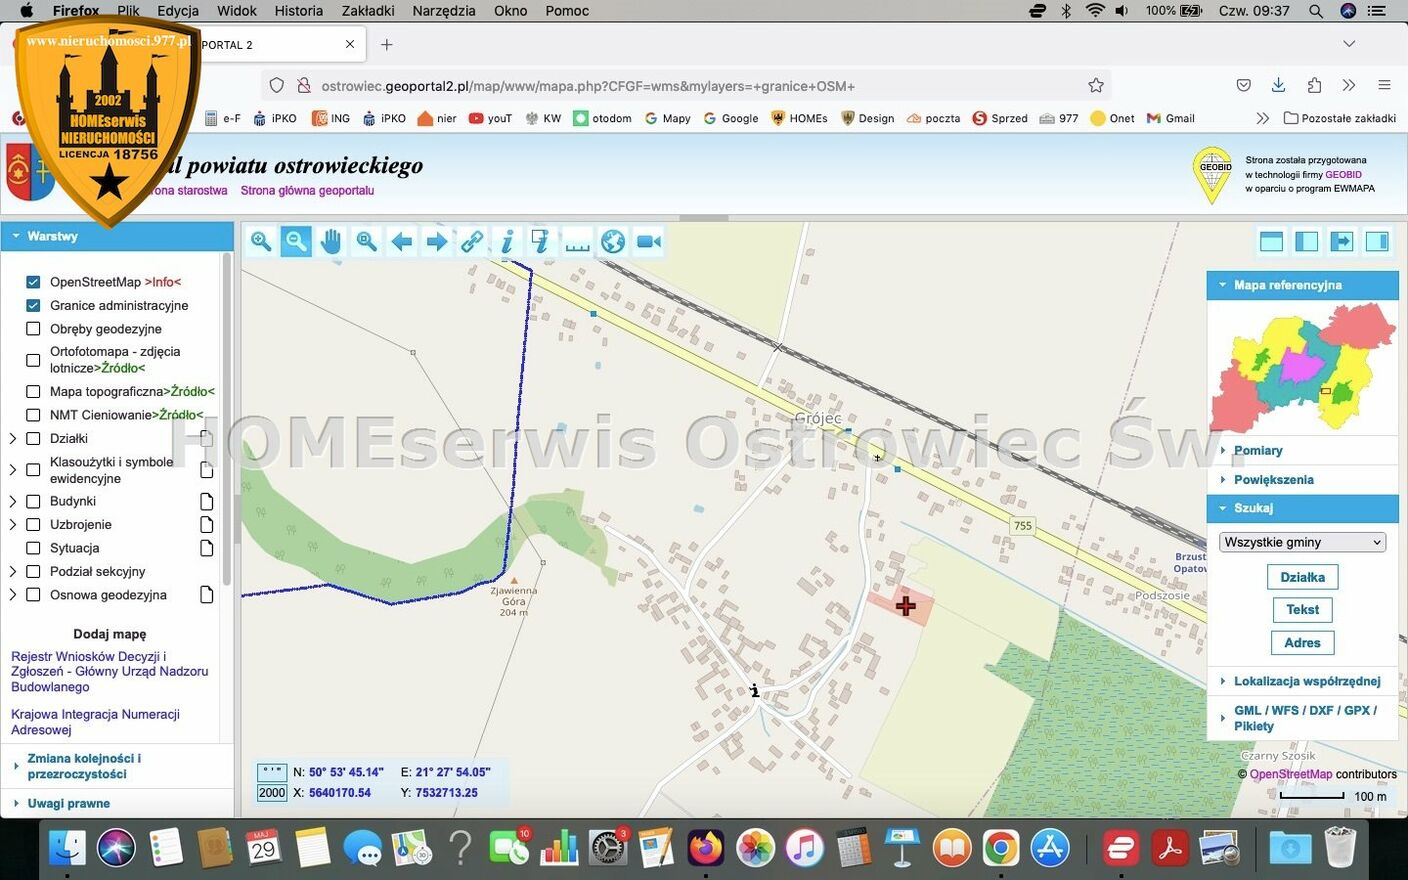This screenshot has height=880, width=1408.
Task: Expand the Działki layer group
Action: [x=13, y=438]
